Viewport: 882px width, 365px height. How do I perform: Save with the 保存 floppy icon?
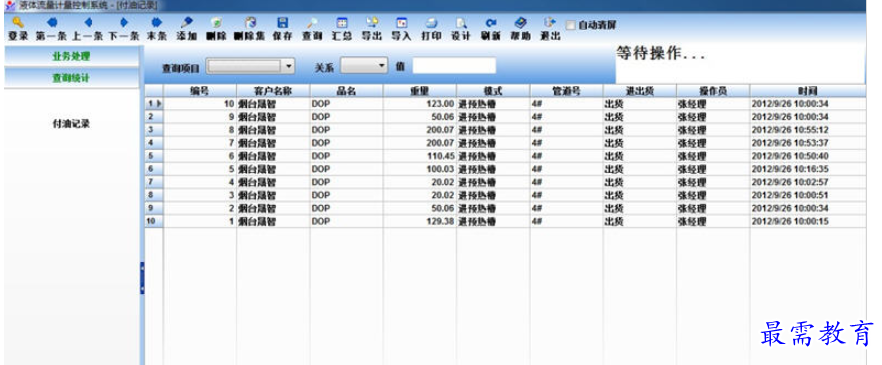coord(282,22)
